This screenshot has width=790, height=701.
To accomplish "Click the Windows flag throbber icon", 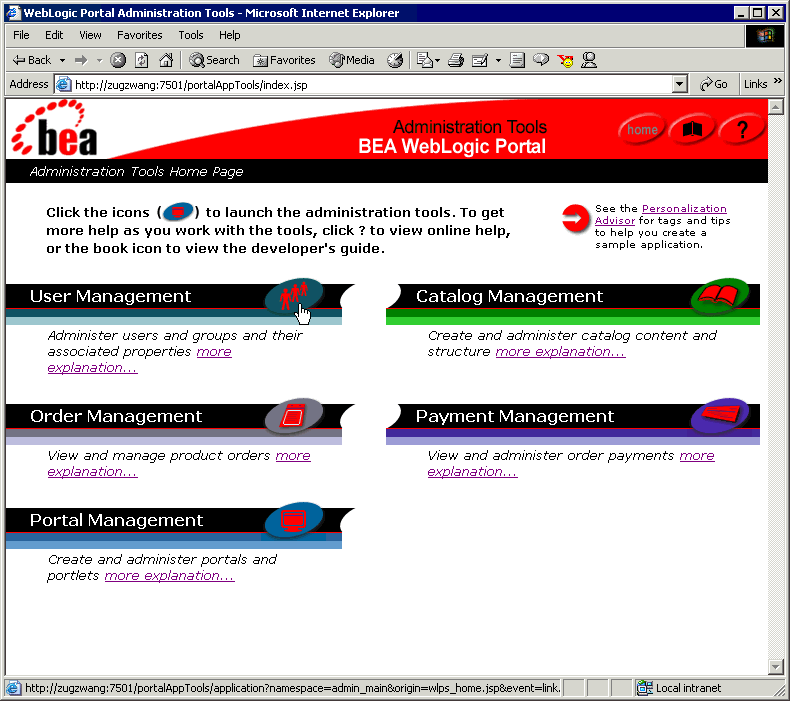I will [765, 35].
